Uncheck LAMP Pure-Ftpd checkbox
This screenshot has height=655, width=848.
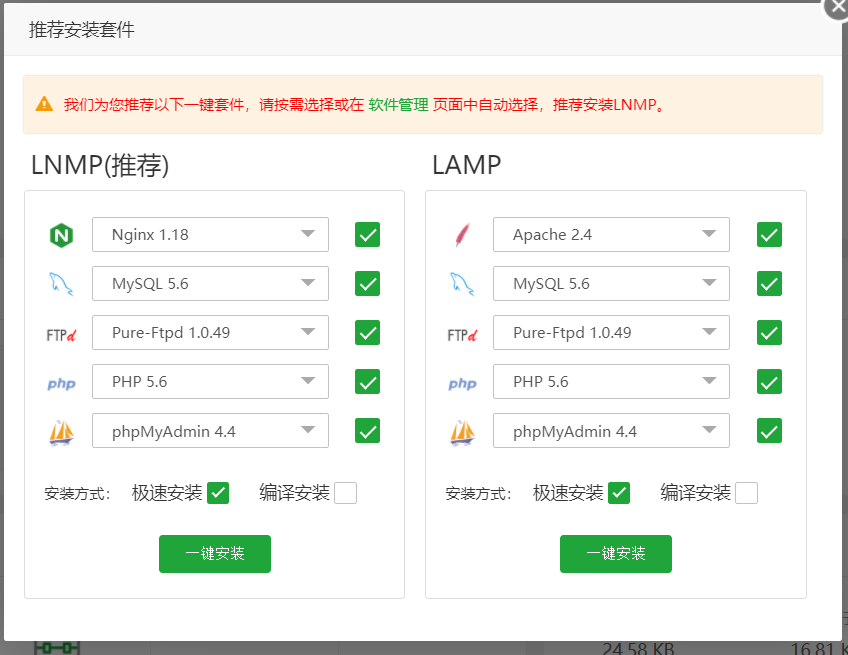[x=770, y=333]
